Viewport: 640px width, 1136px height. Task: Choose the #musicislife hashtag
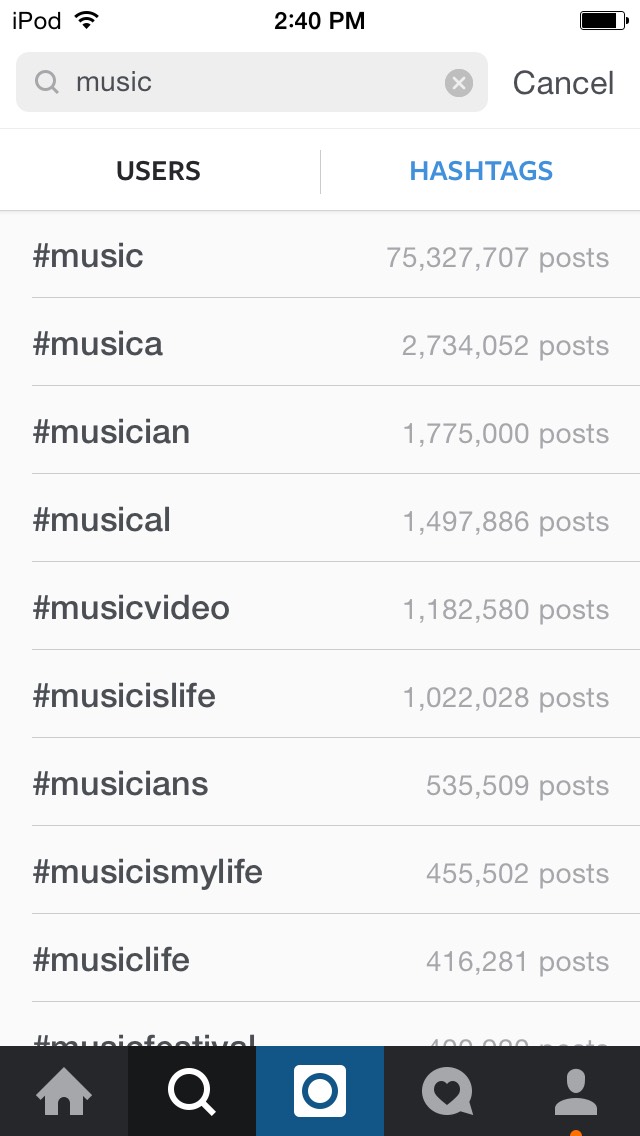pyautogui.click(x=320, y=696)
